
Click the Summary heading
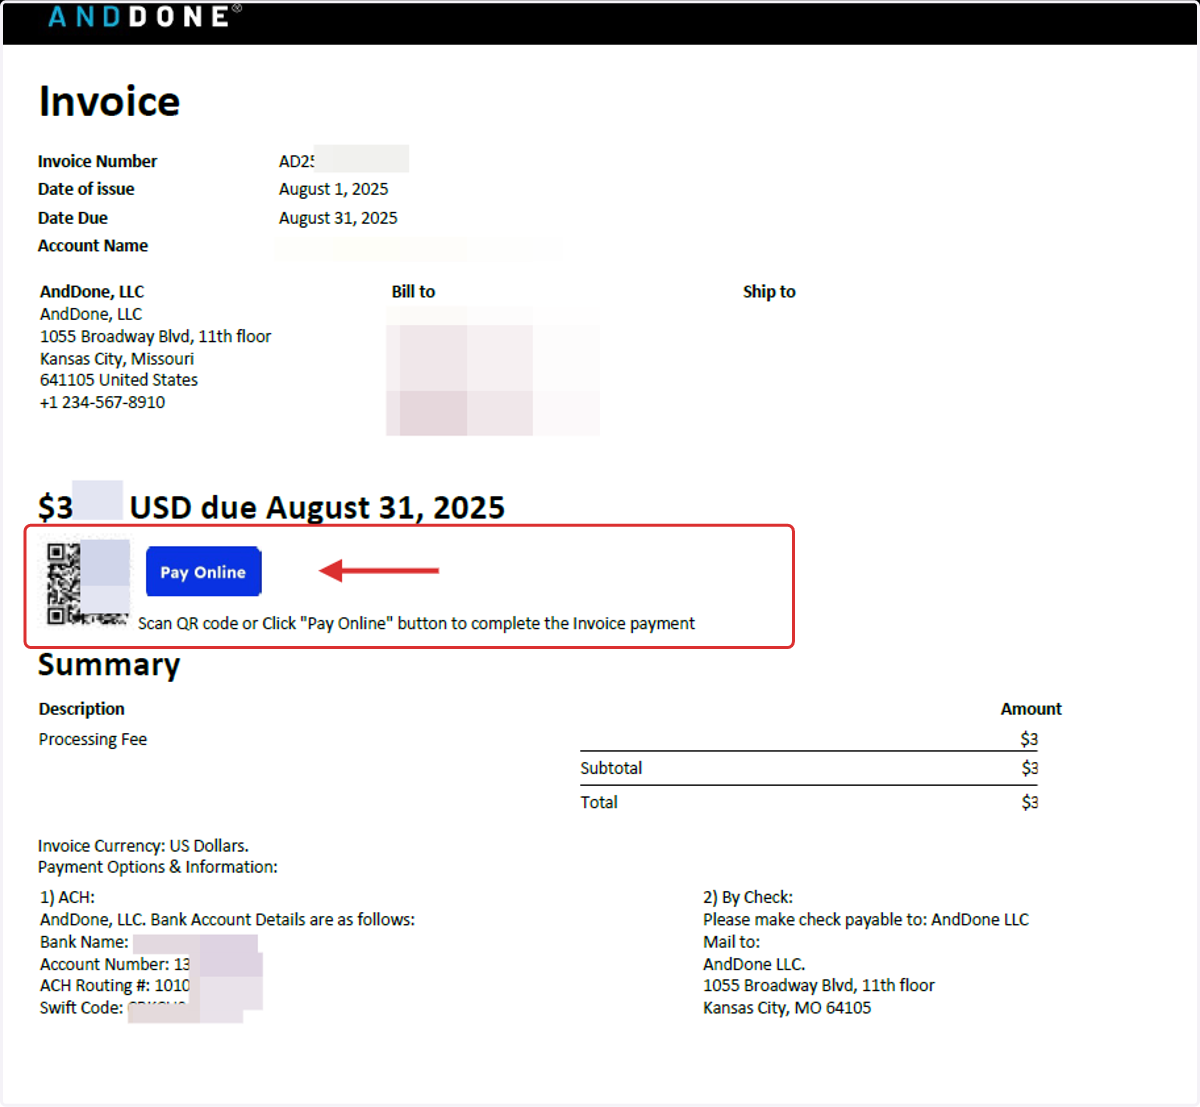[109, 665]
